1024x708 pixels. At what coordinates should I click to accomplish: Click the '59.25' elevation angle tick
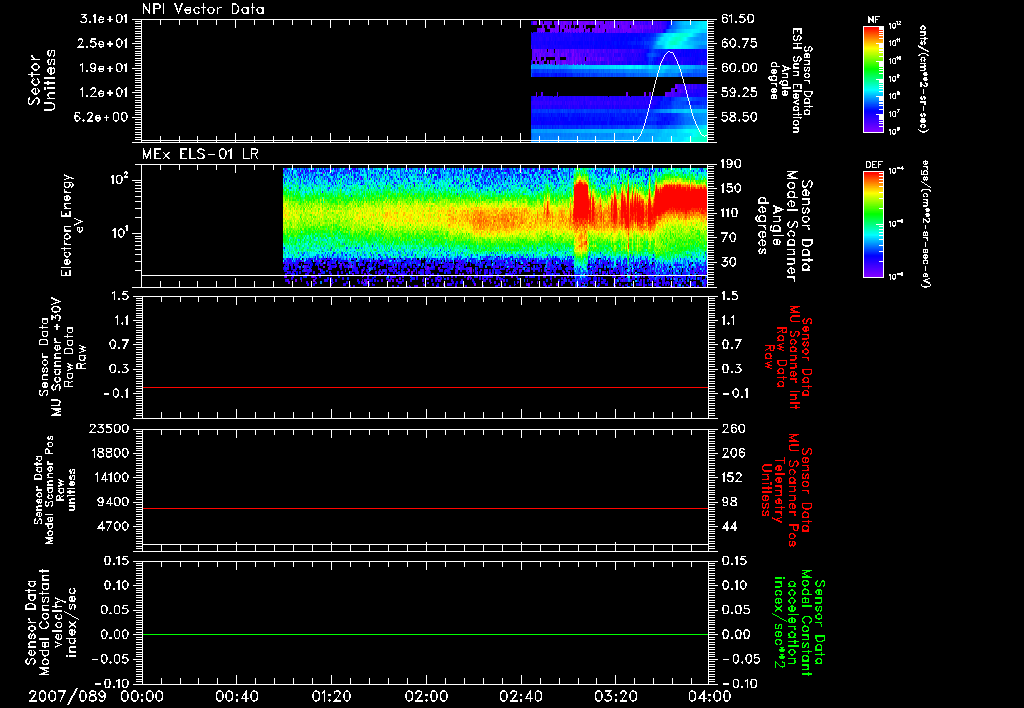tap(739, 93)
